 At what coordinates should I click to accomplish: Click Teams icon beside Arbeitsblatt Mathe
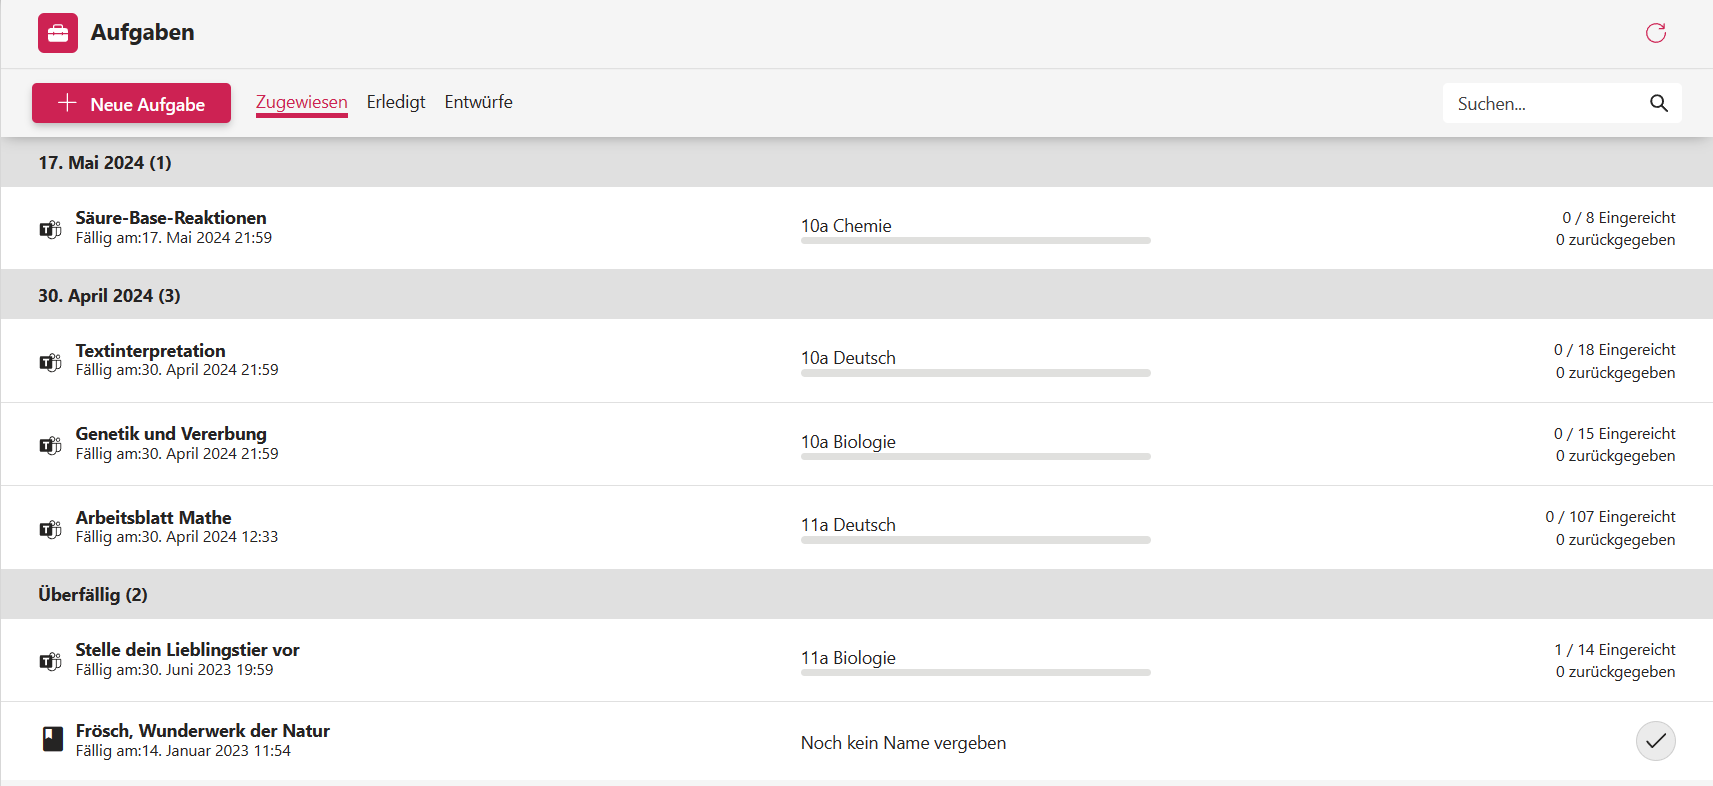(50, 528)
